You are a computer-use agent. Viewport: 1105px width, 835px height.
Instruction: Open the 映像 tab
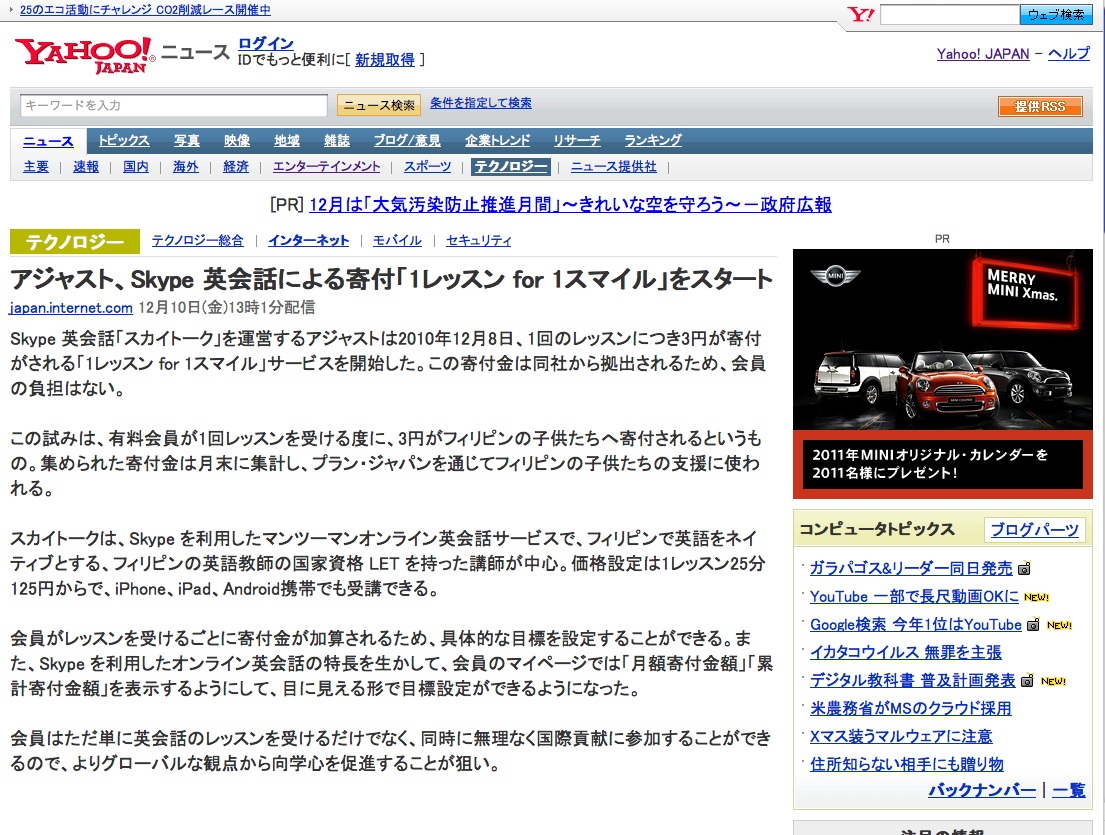point(237,141)
